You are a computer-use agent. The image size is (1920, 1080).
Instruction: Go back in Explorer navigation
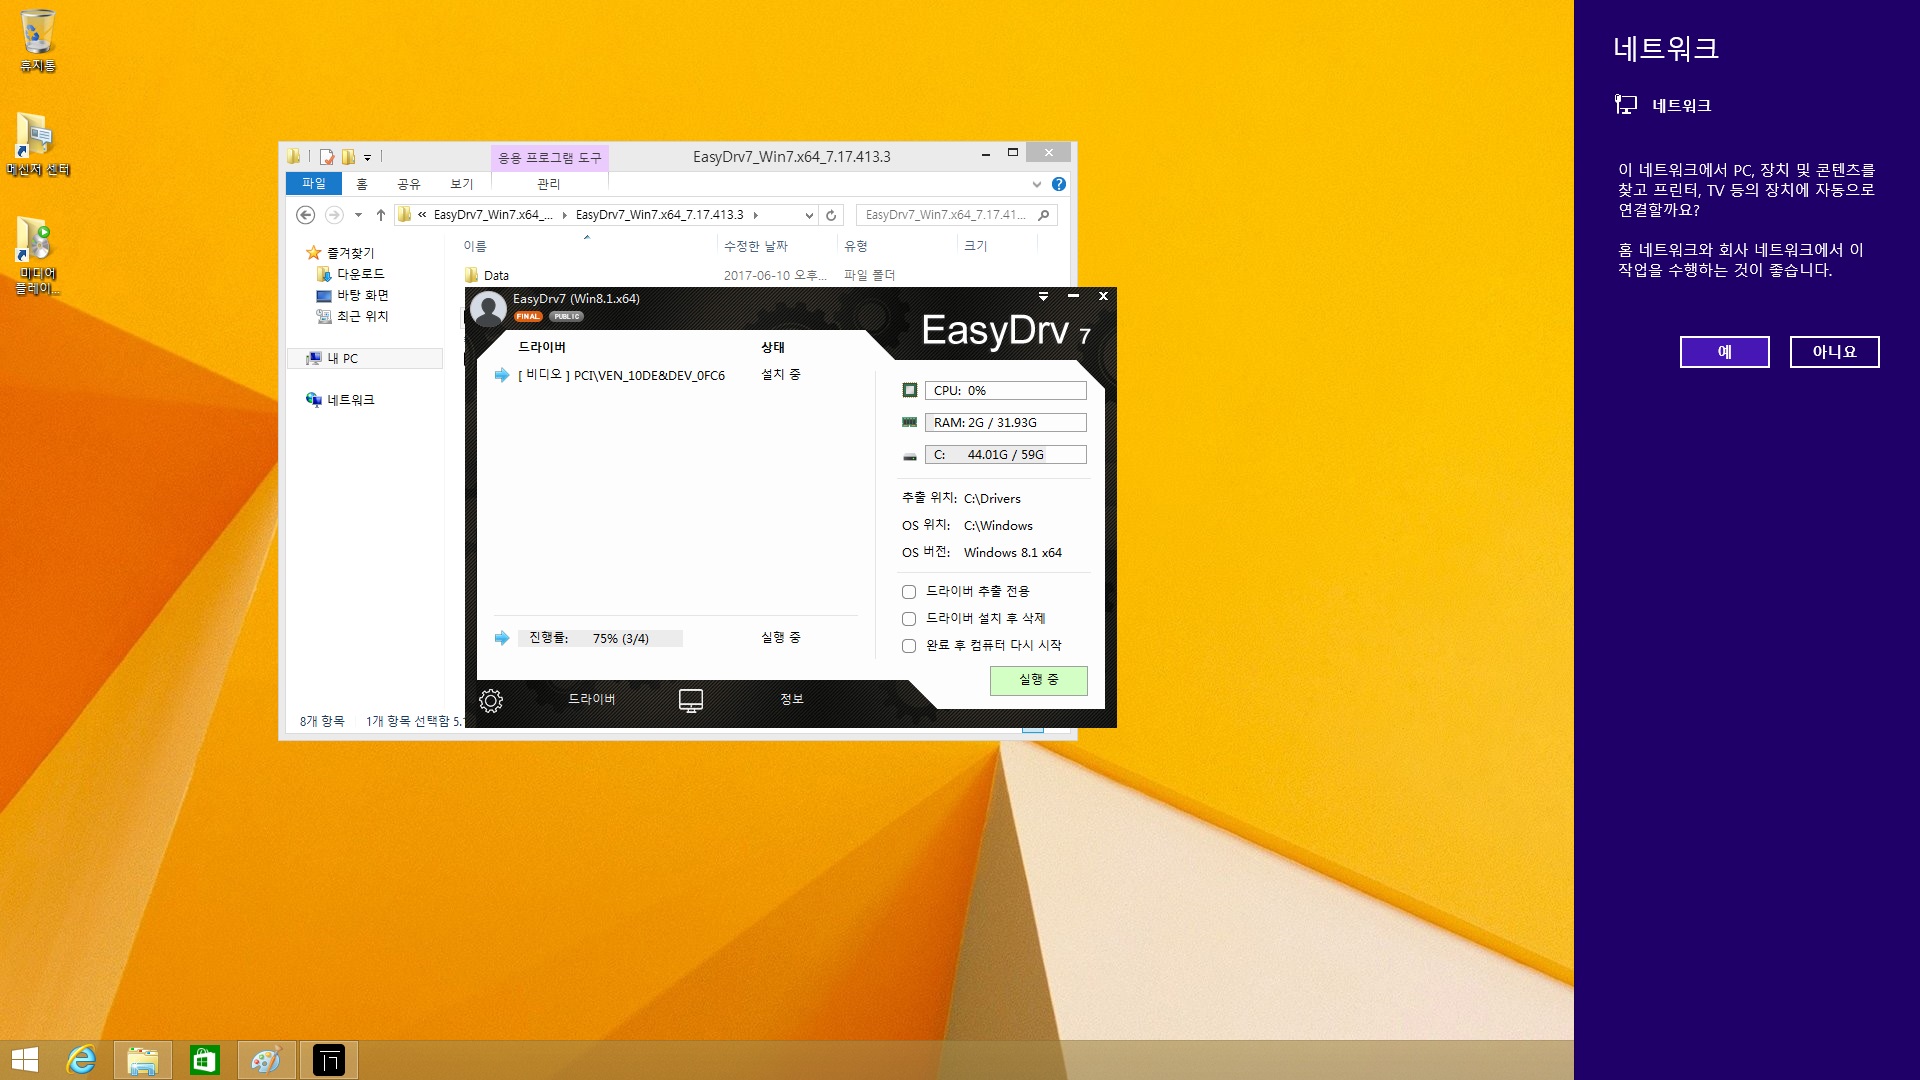click(x=306, y=215)
